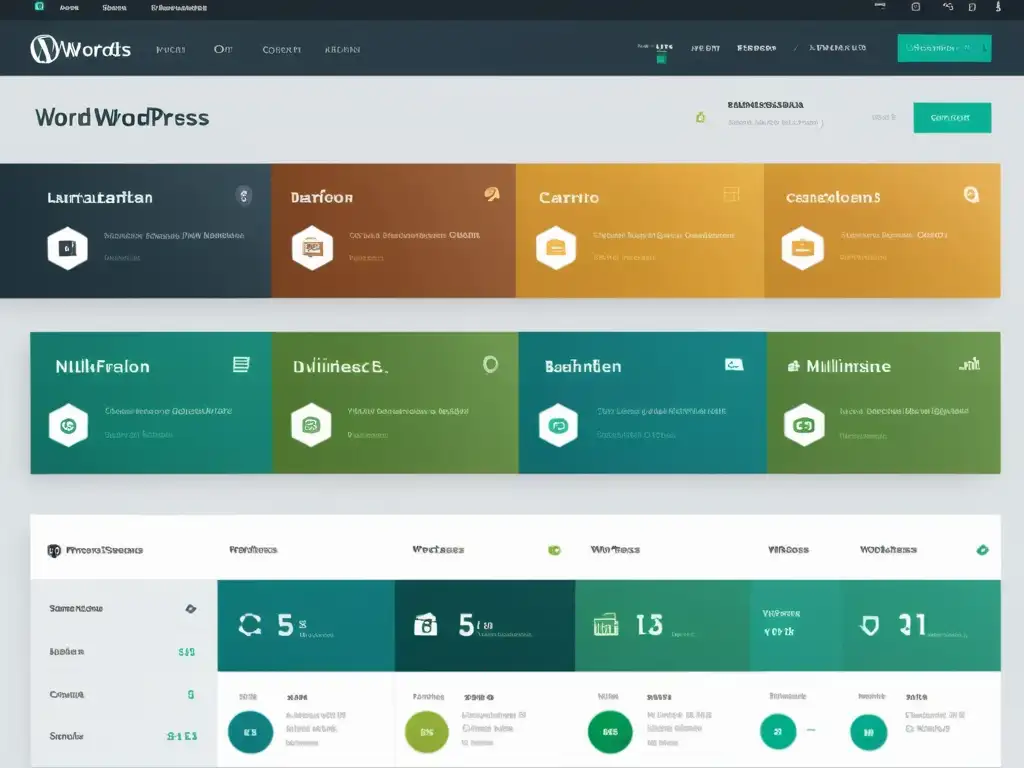Click the white card icon on the Baehnden card
Viewport: 1024px width, 768px height.
[x=734, y=364]
